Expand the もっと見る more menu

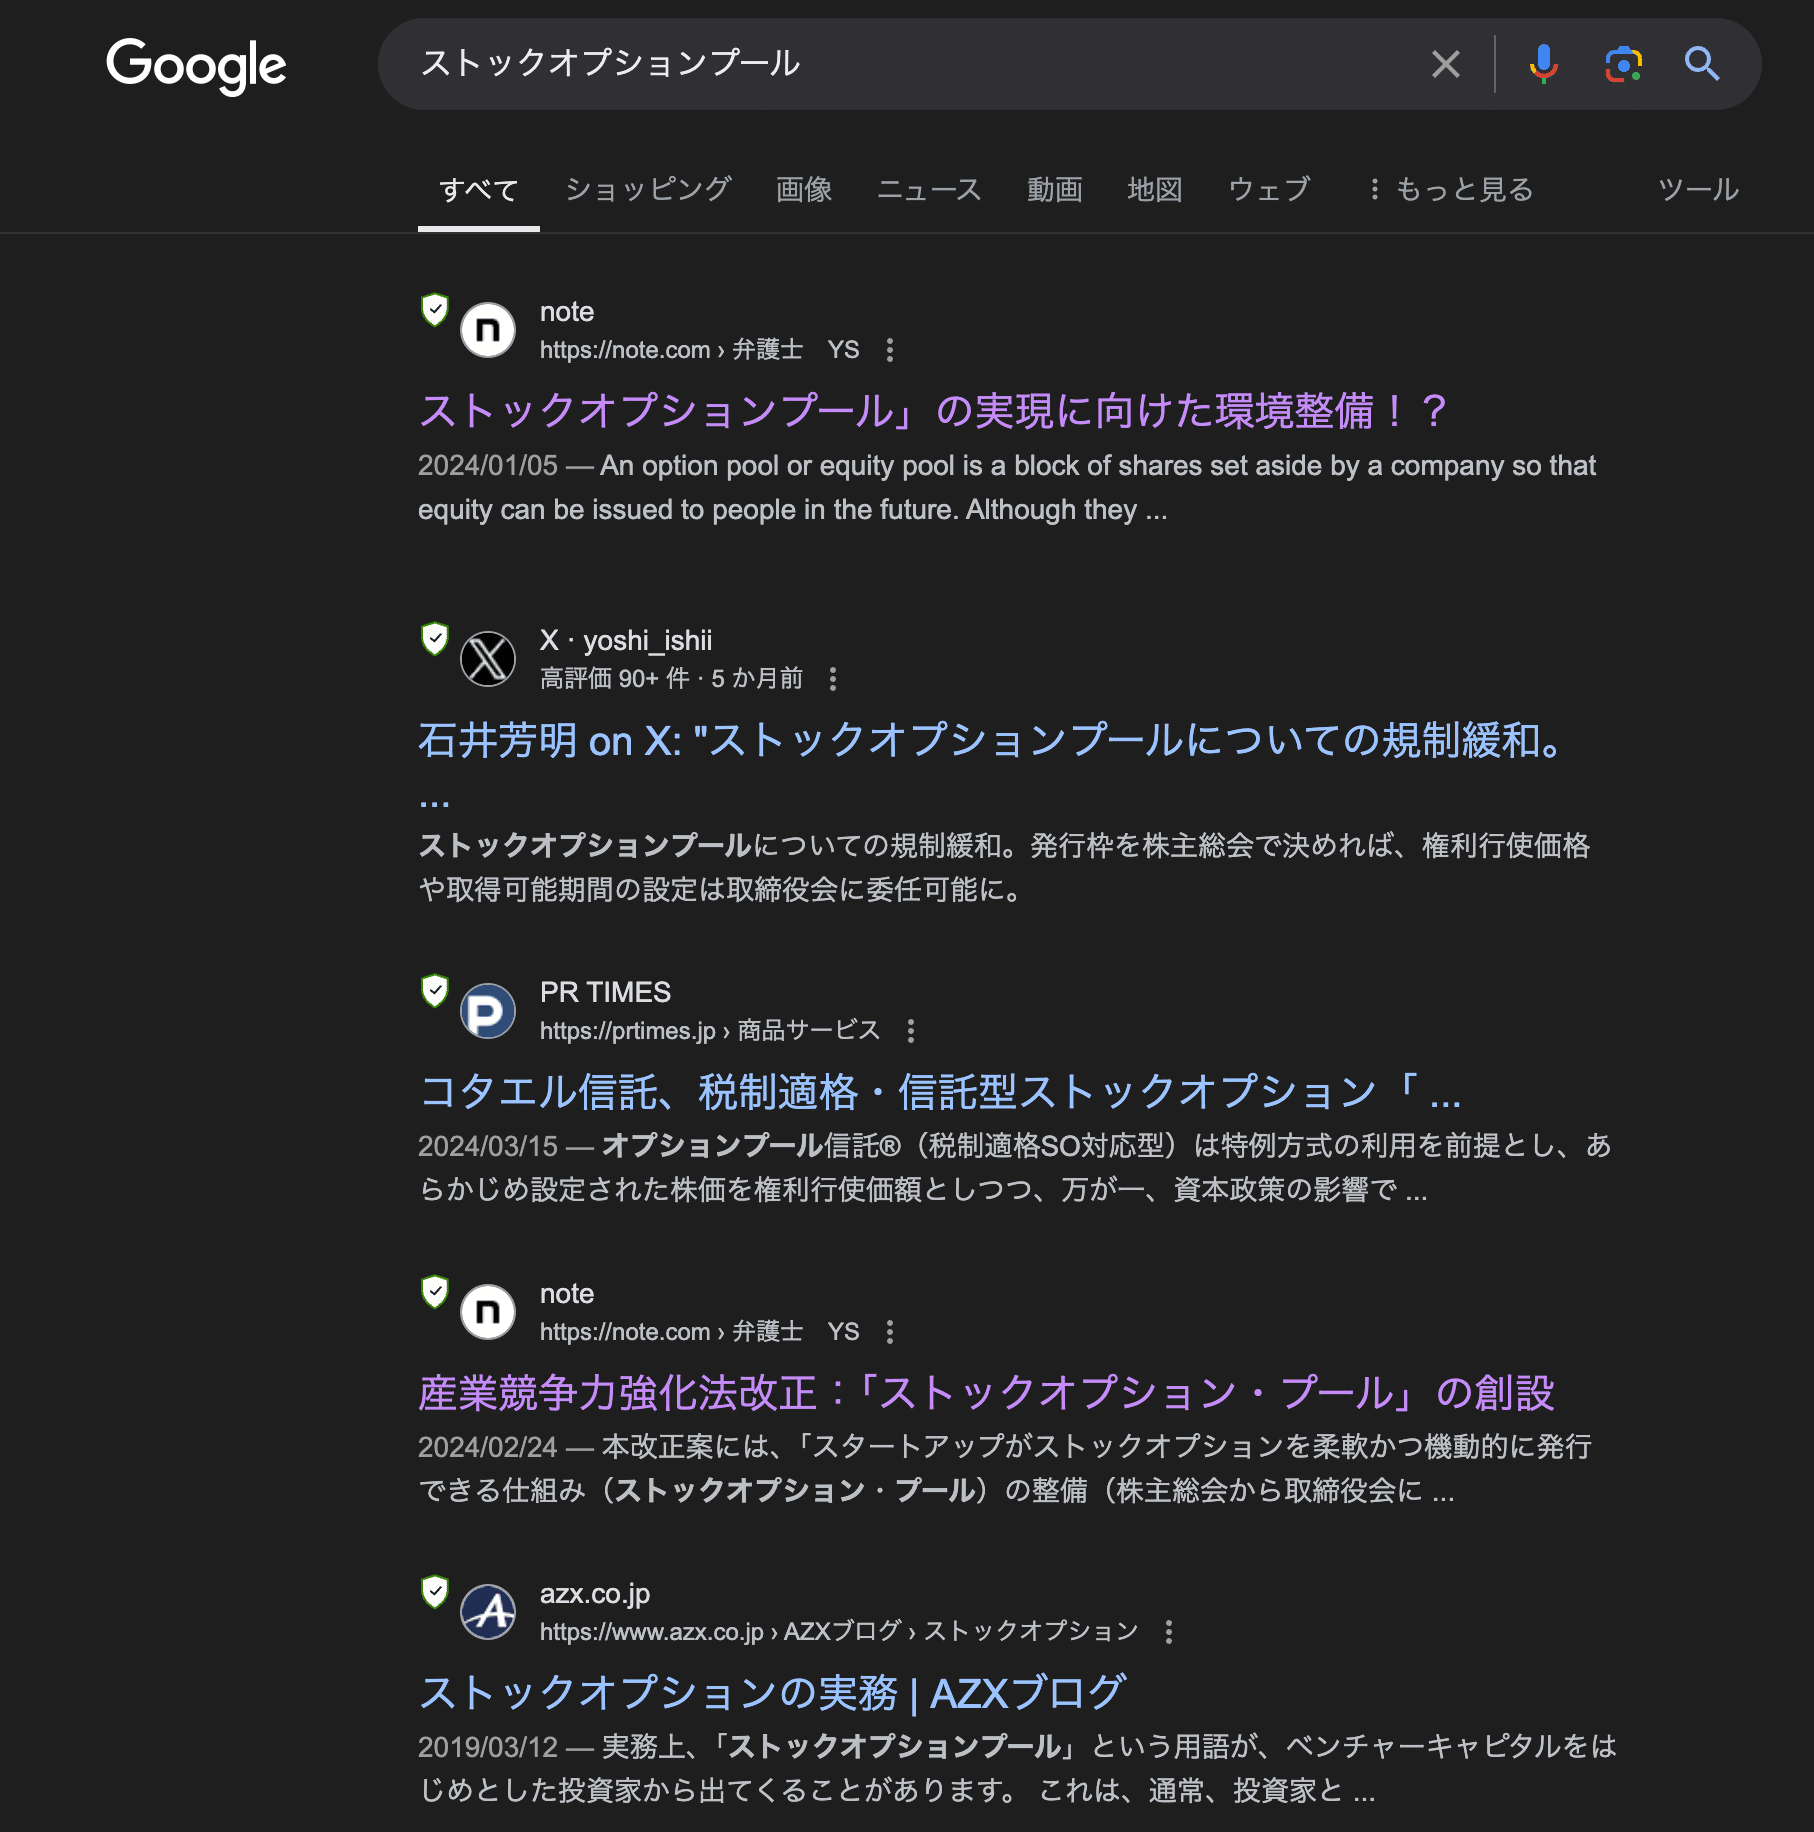coord(1450,189)
